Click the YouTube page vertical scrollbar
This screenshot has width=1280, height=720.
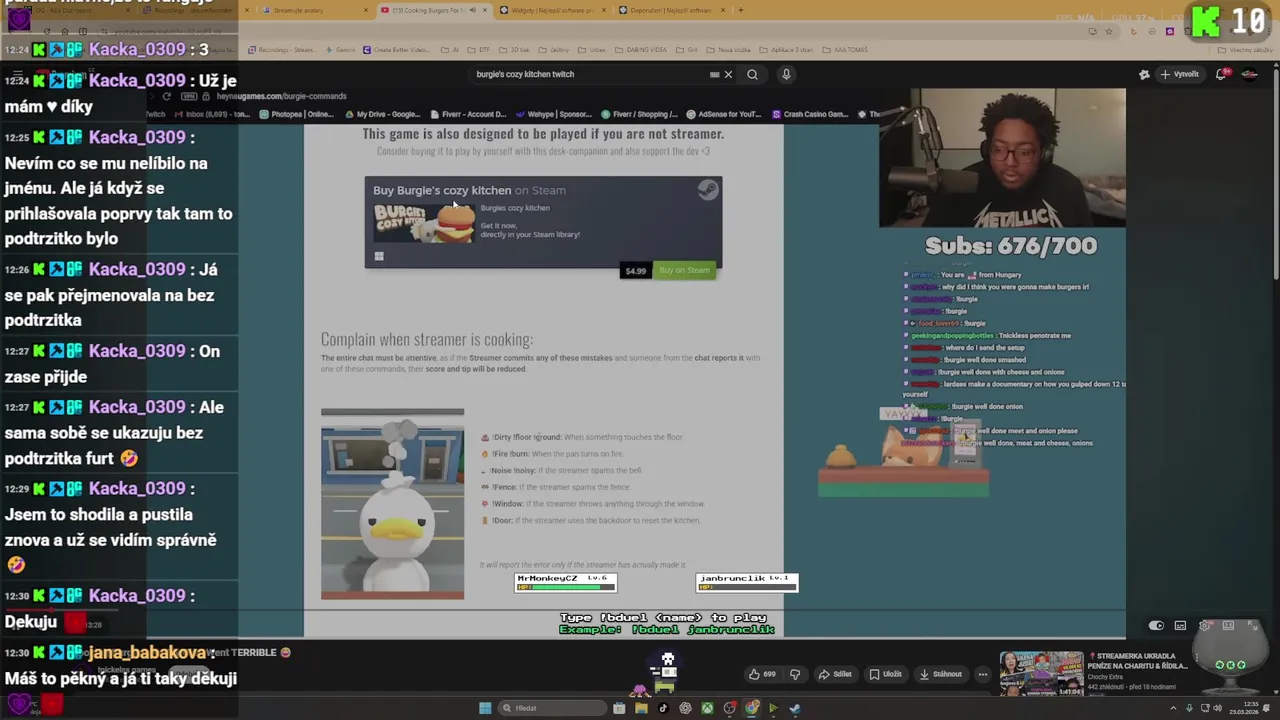click(1275, 172)
